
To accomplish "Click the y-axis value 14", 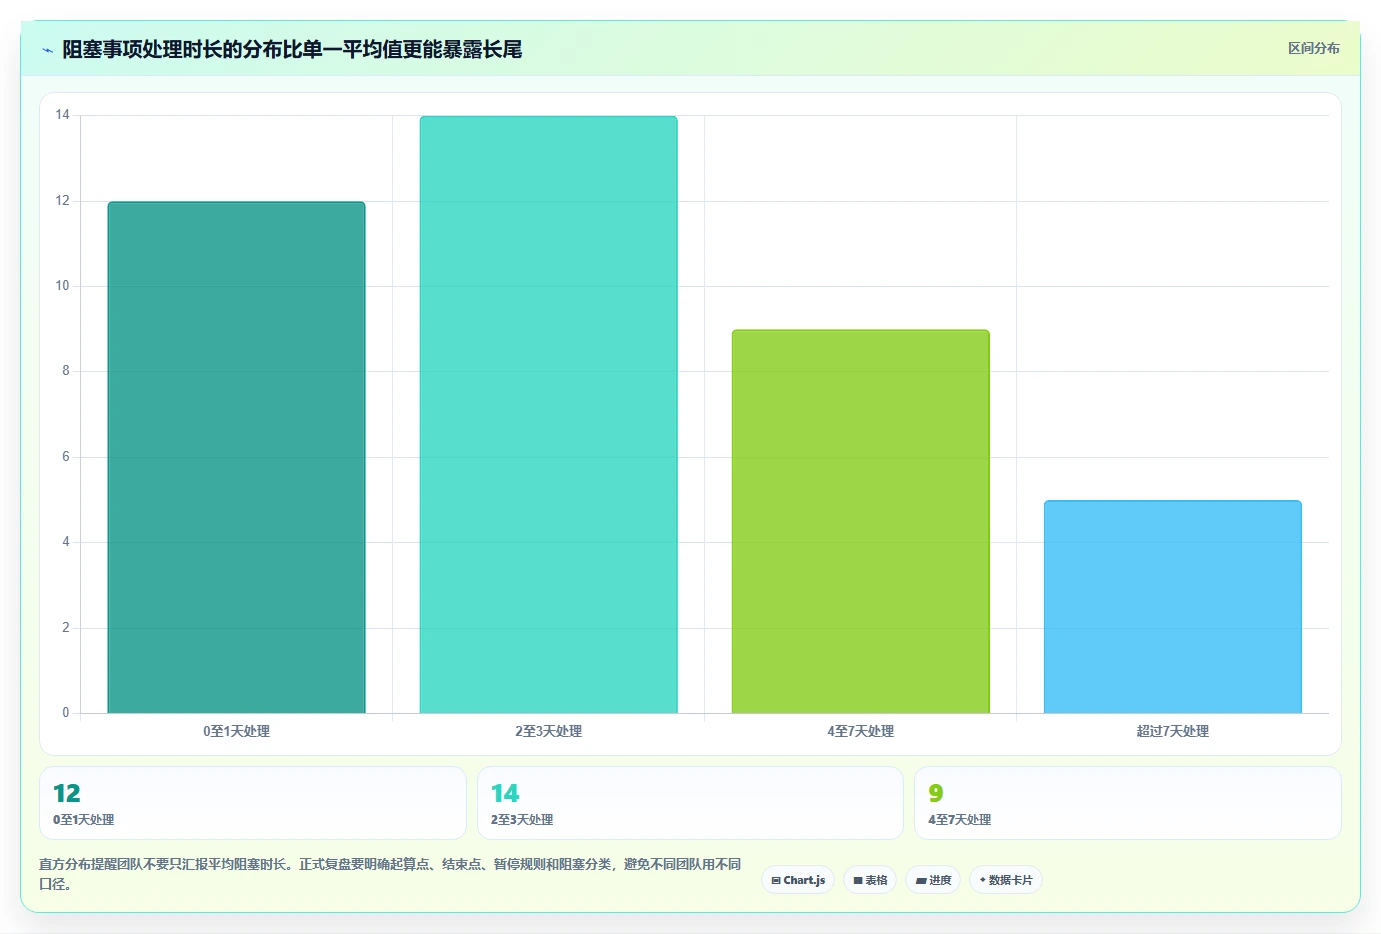I will [x=62, y=115].
